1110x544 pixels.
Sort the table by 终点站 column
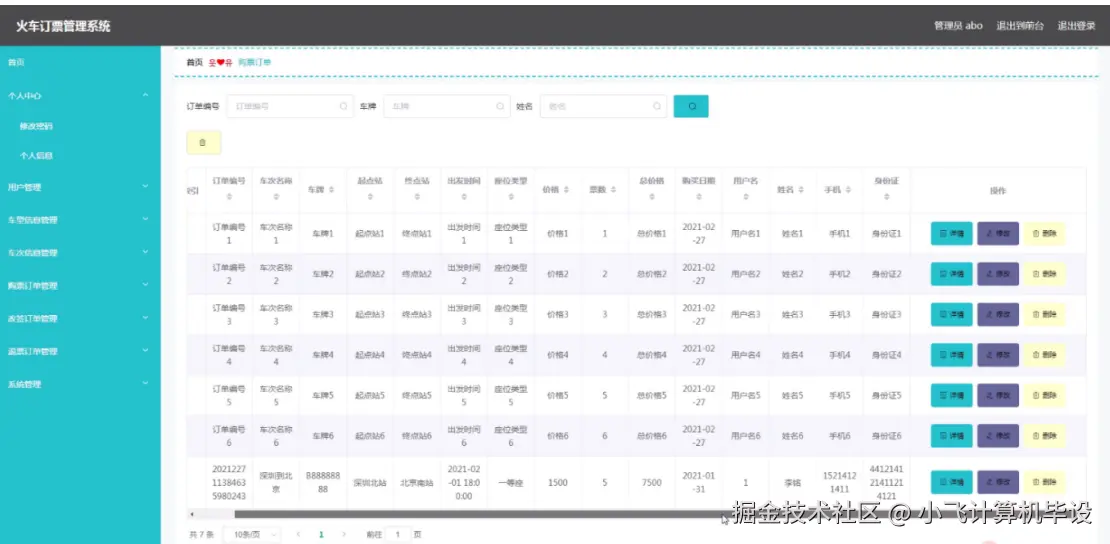pos(417,198)
